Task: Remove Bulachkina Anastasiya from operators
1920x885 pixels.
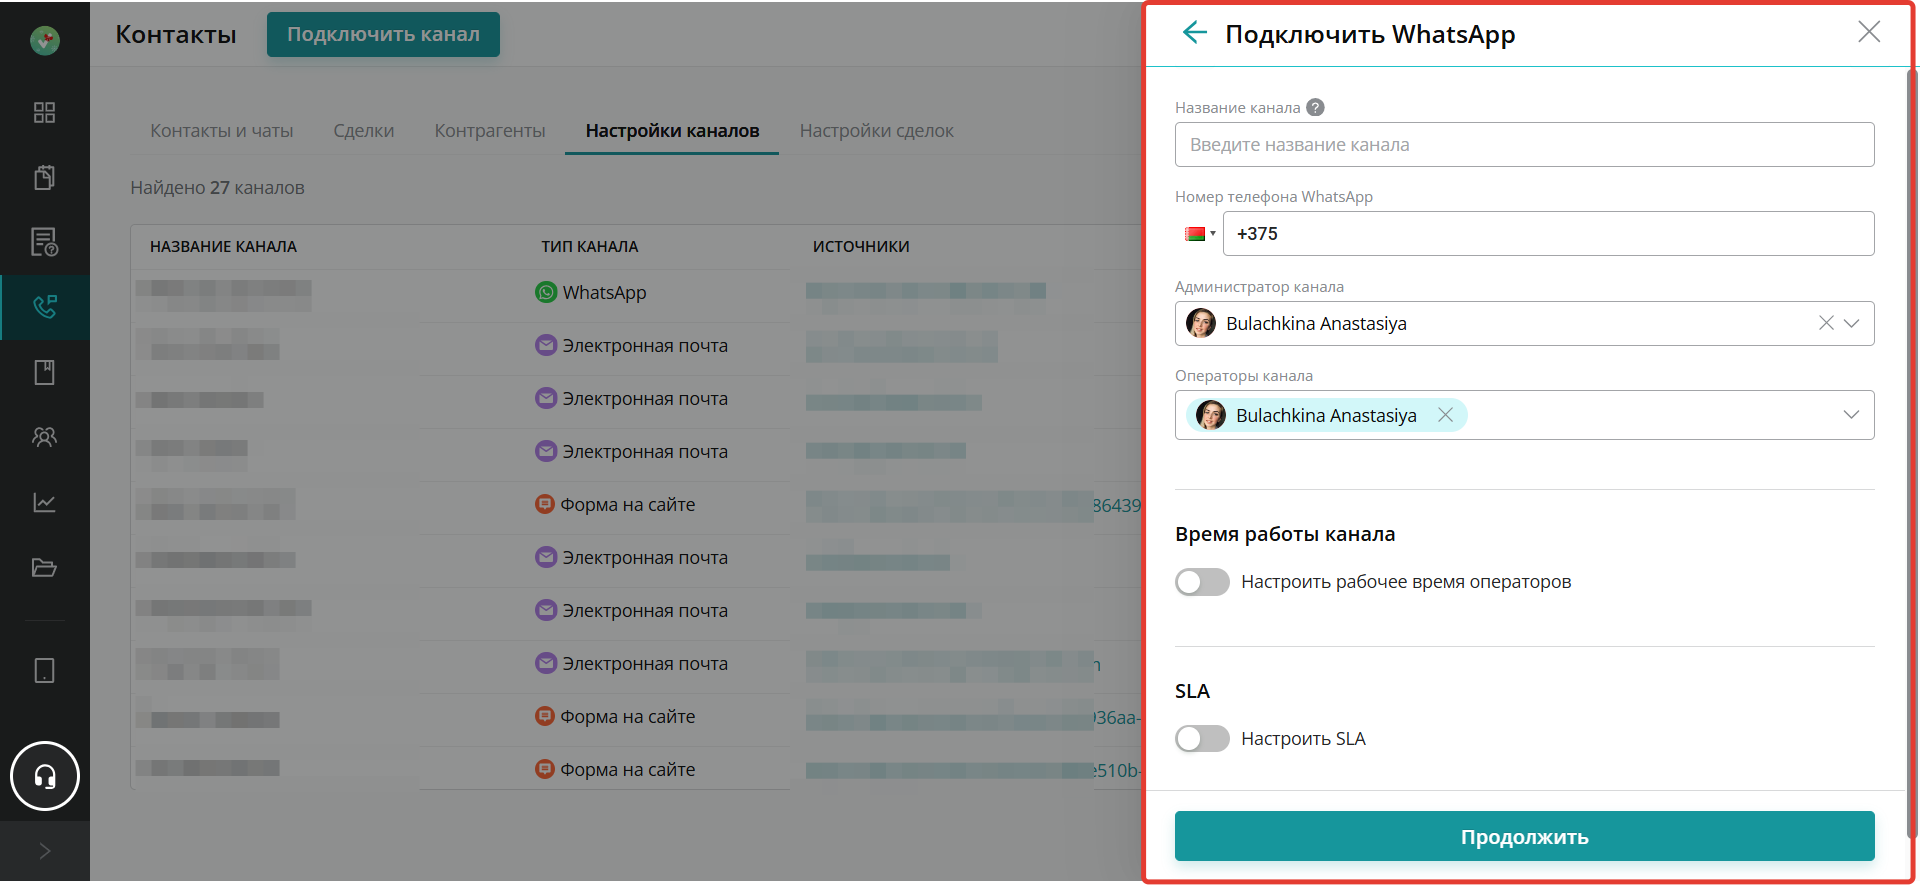Action: (1445, 415)
